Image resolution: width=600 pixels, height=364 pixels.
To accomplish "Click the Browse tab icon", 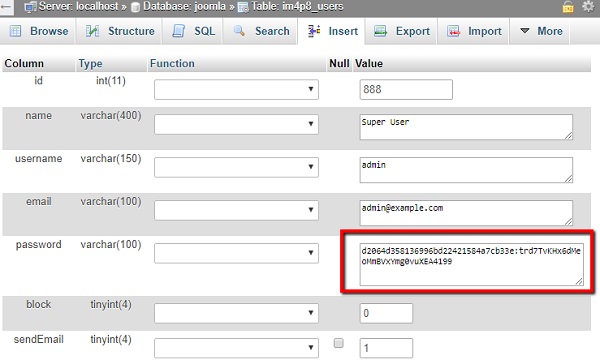I will (x=15, y=31).
